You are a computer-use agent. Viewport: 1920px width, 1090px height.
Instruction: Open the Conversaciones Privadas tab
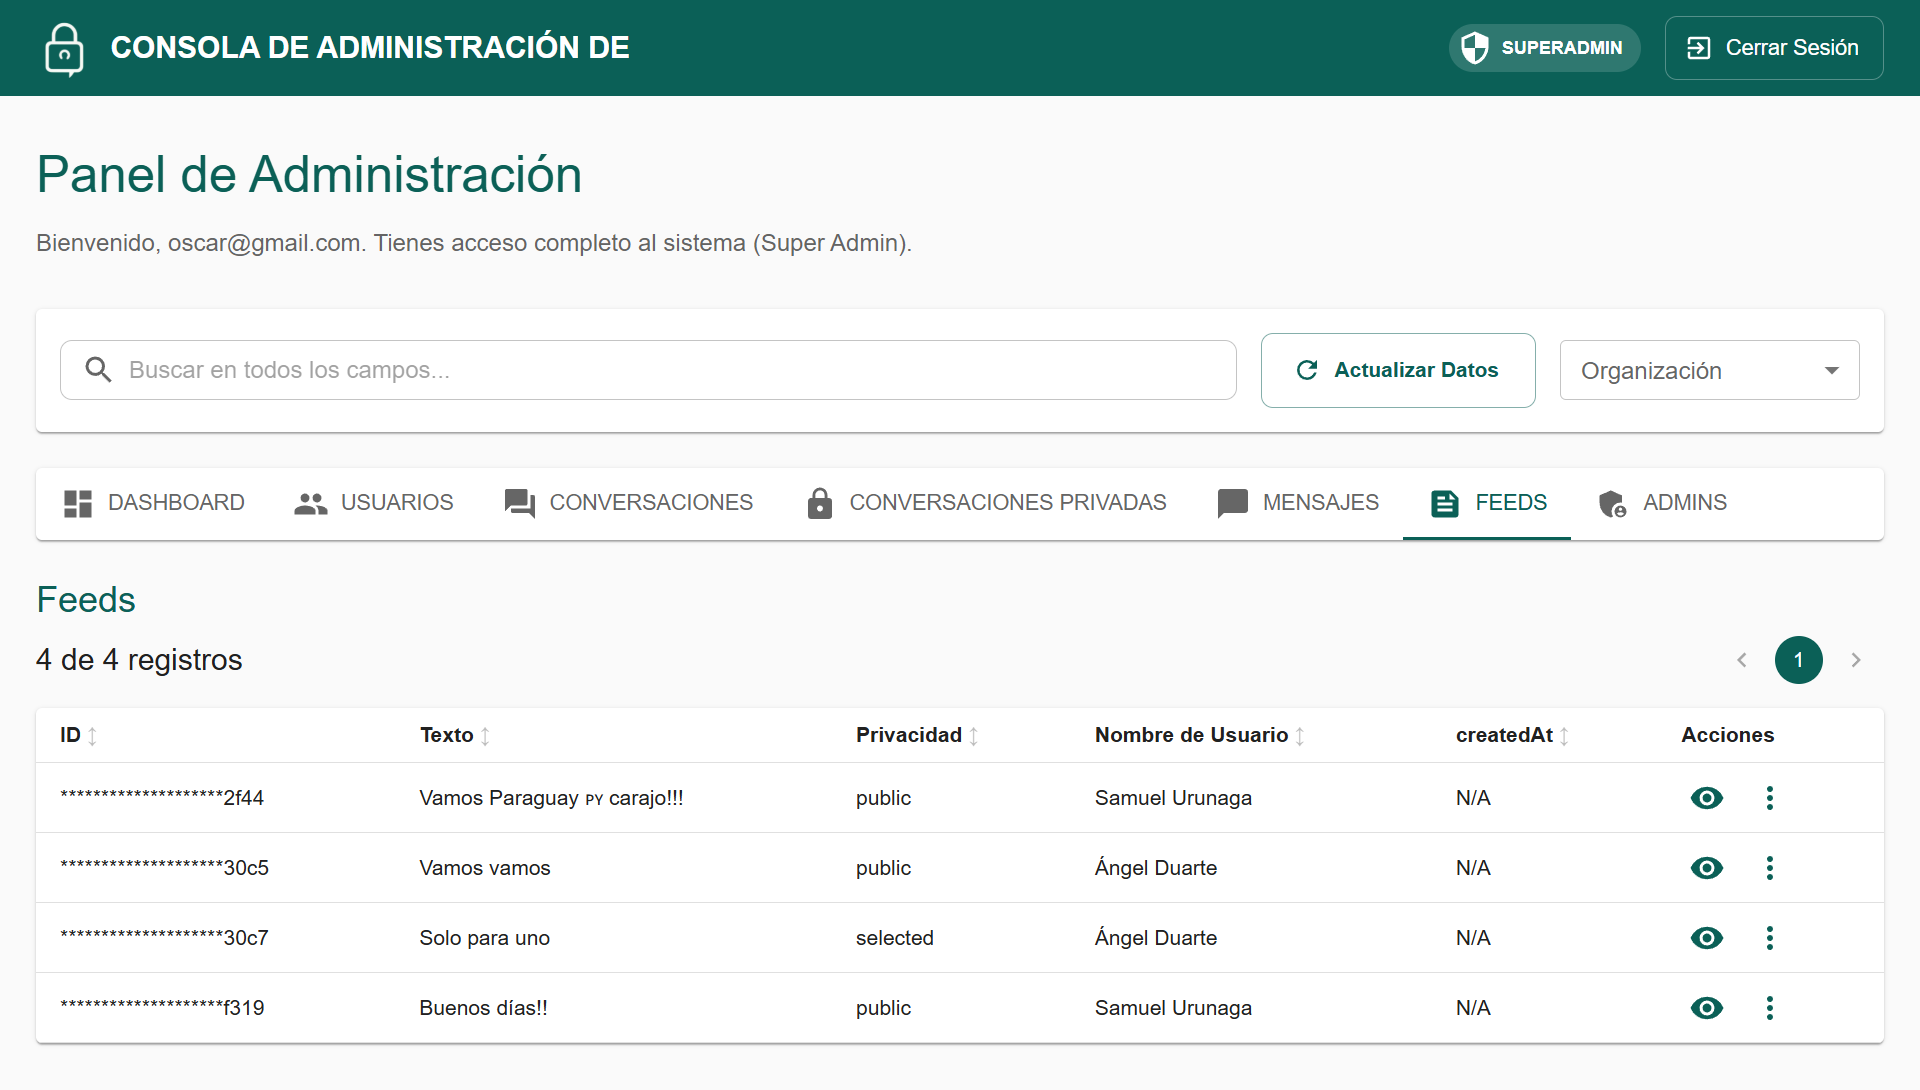[985, 503]
